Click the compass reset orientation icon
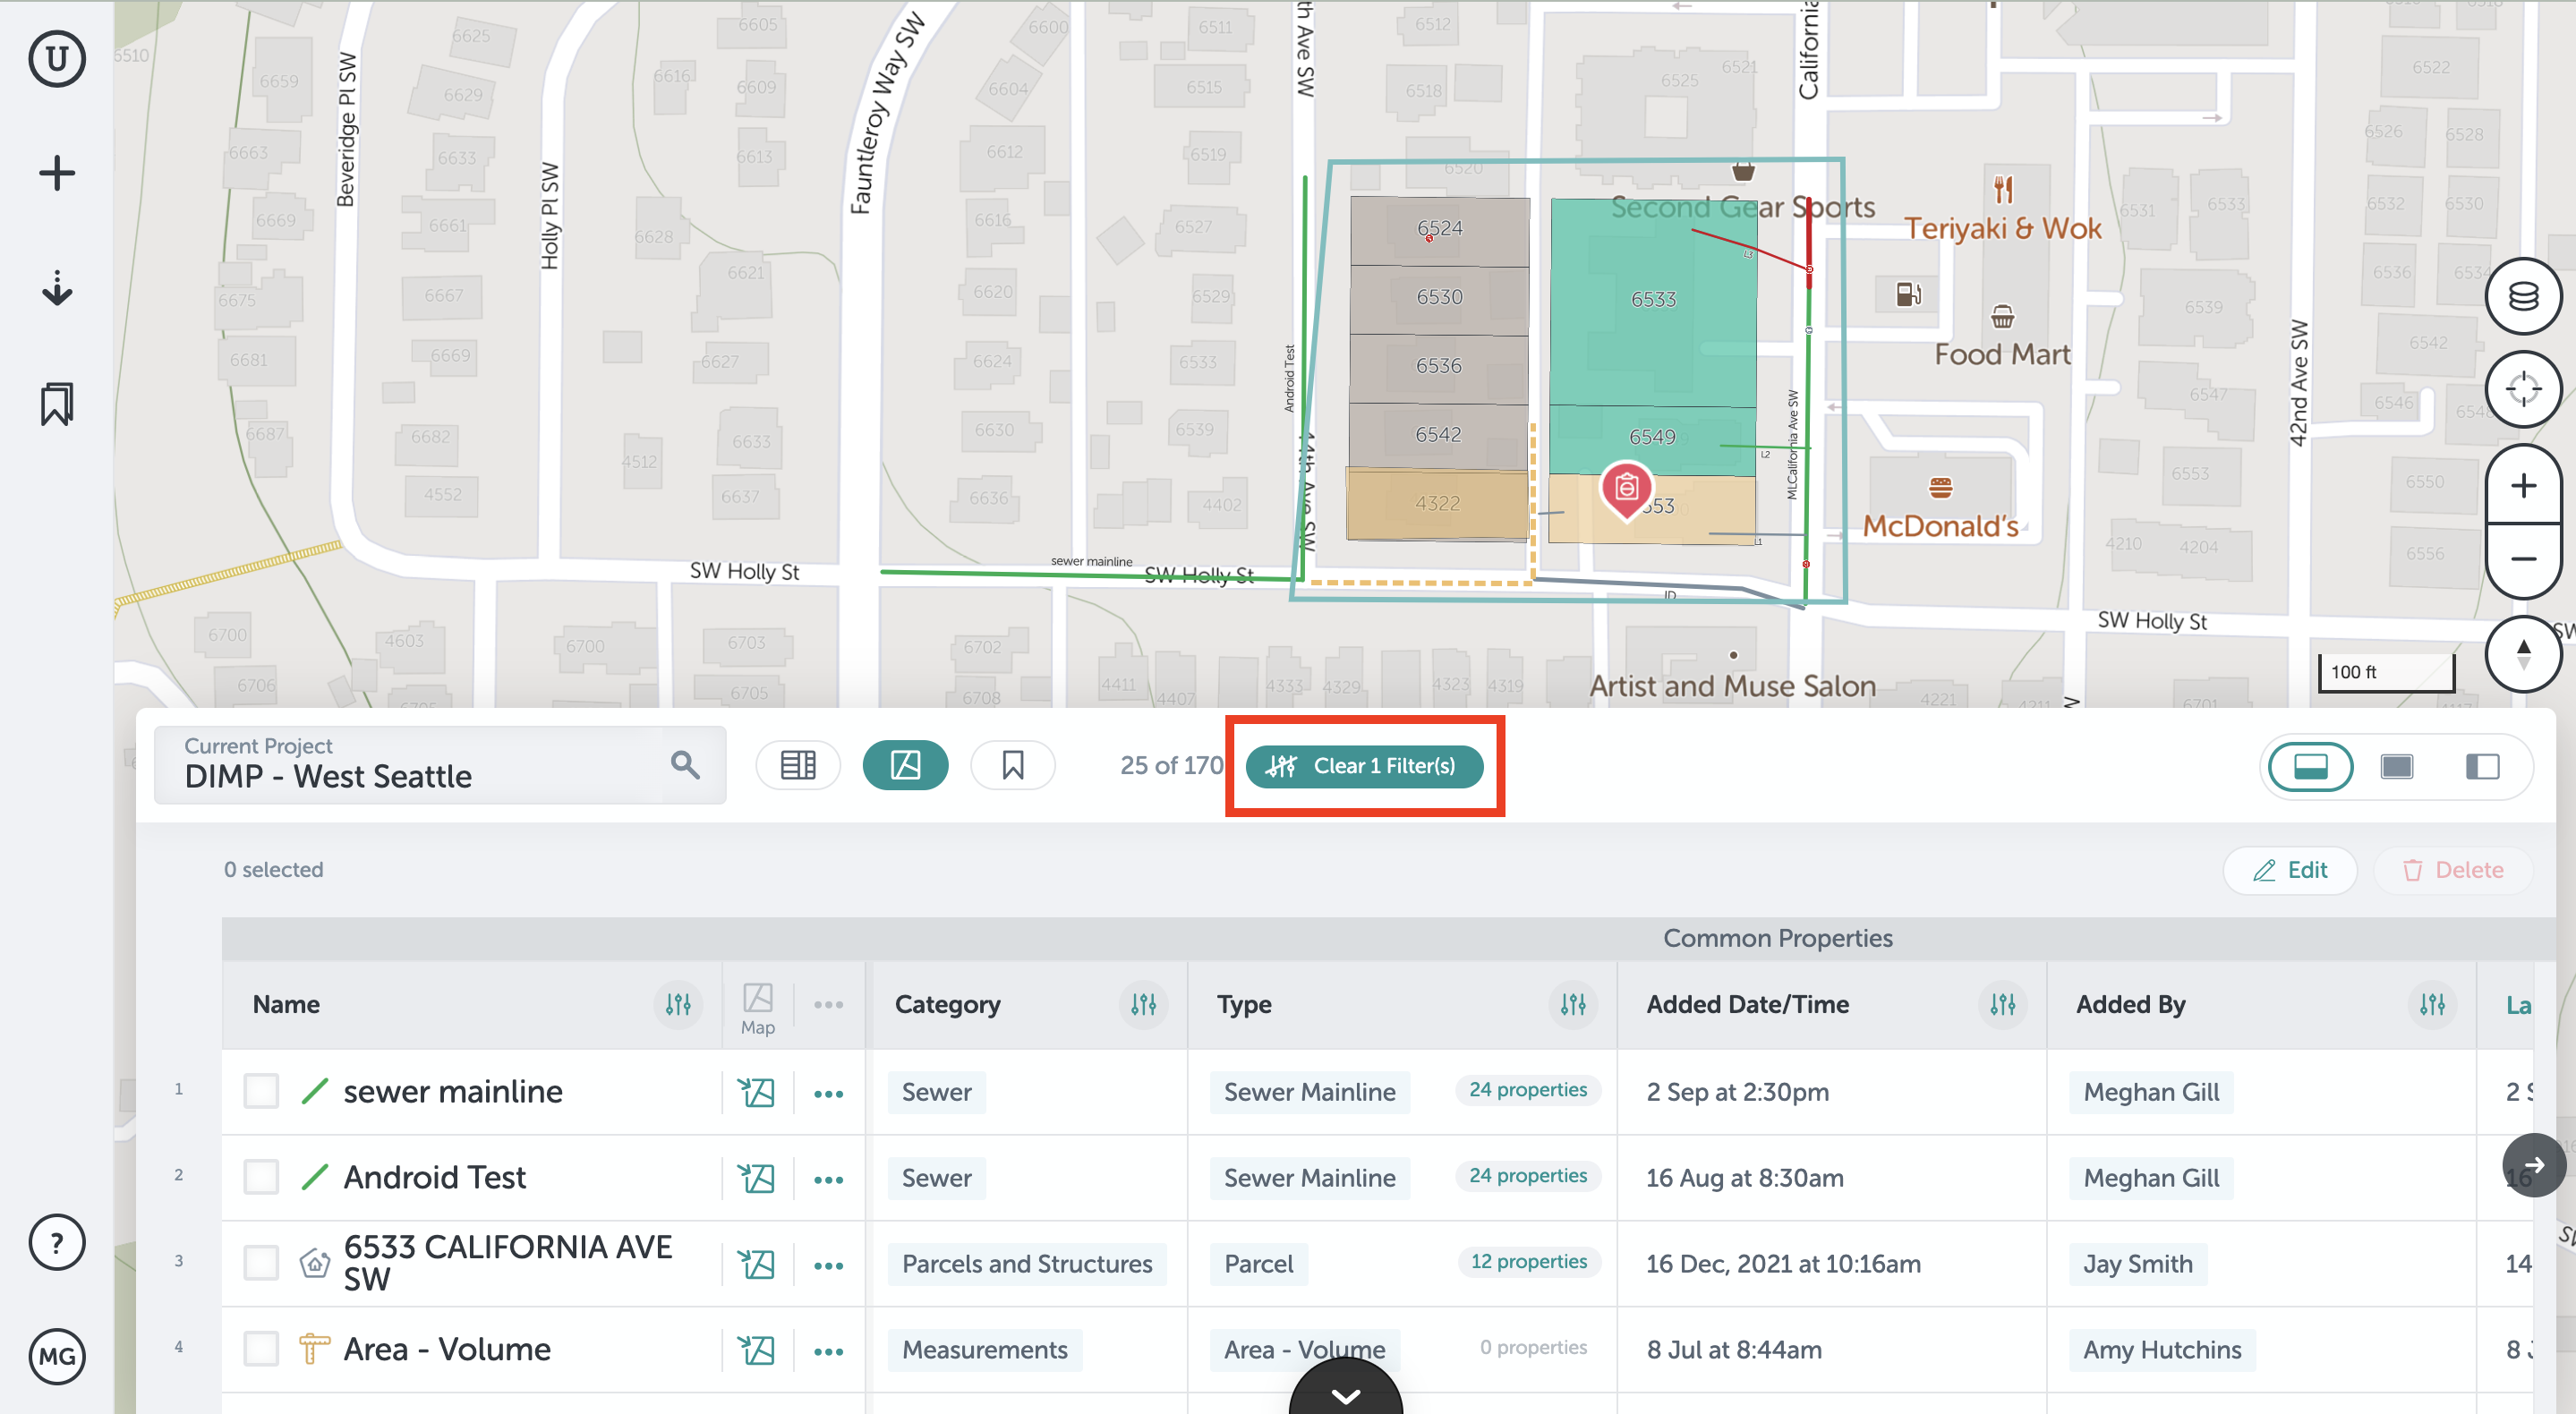This screenshot has width=2576, height=1414. pos(2522,653)
